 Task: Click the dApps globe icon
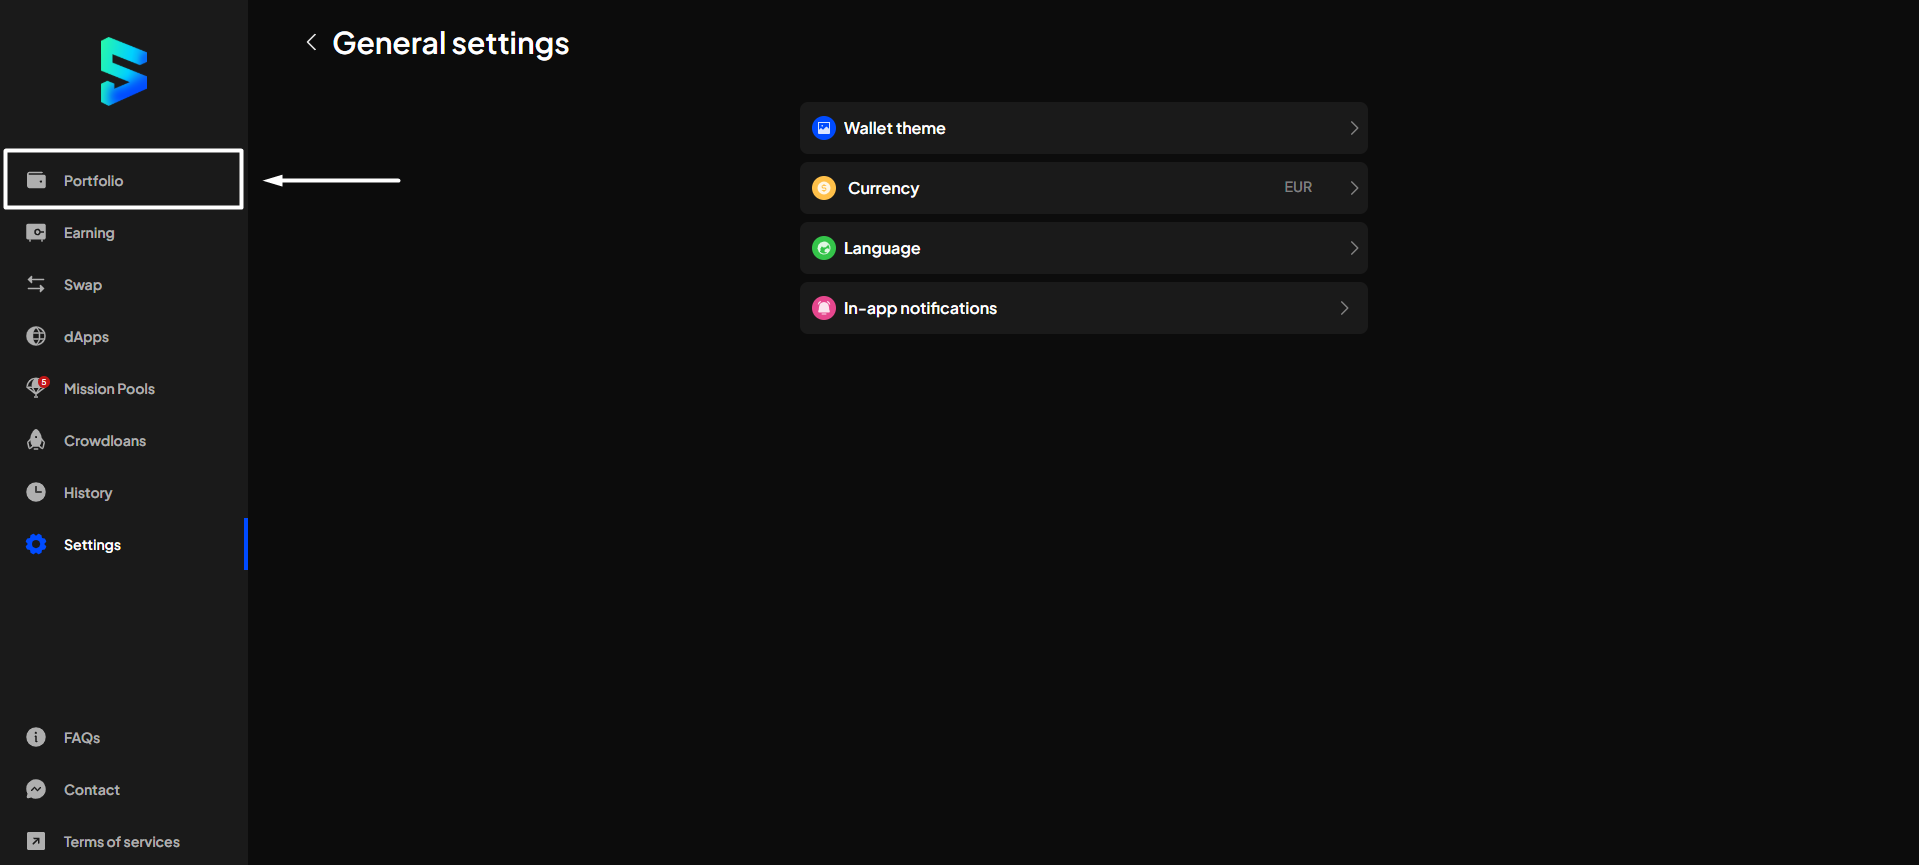click(x=36, y=337)
